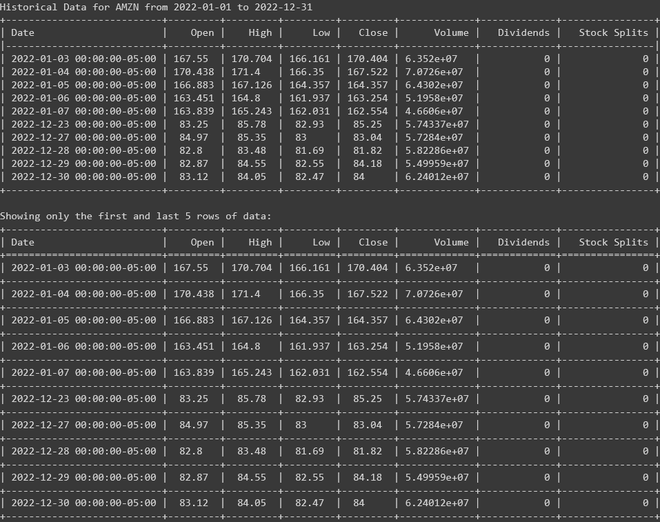The image size is (660, 522).
Task: Click High 84.55 in the 'Showing only' table
Action: pos(252,477)
